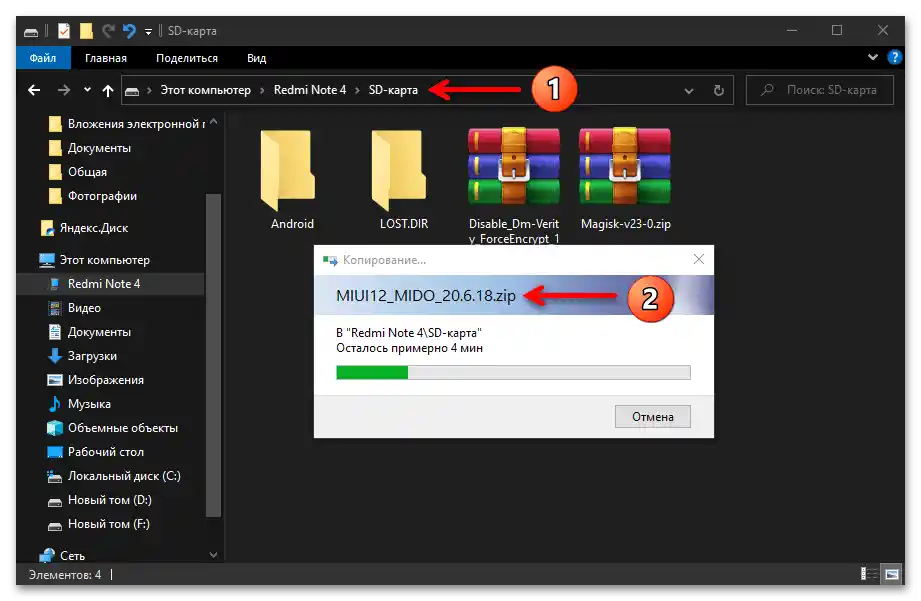Screen dimensions: 921x601
Task: Click the sidebar scroll up arrow
Action: [x=213, y=122]
